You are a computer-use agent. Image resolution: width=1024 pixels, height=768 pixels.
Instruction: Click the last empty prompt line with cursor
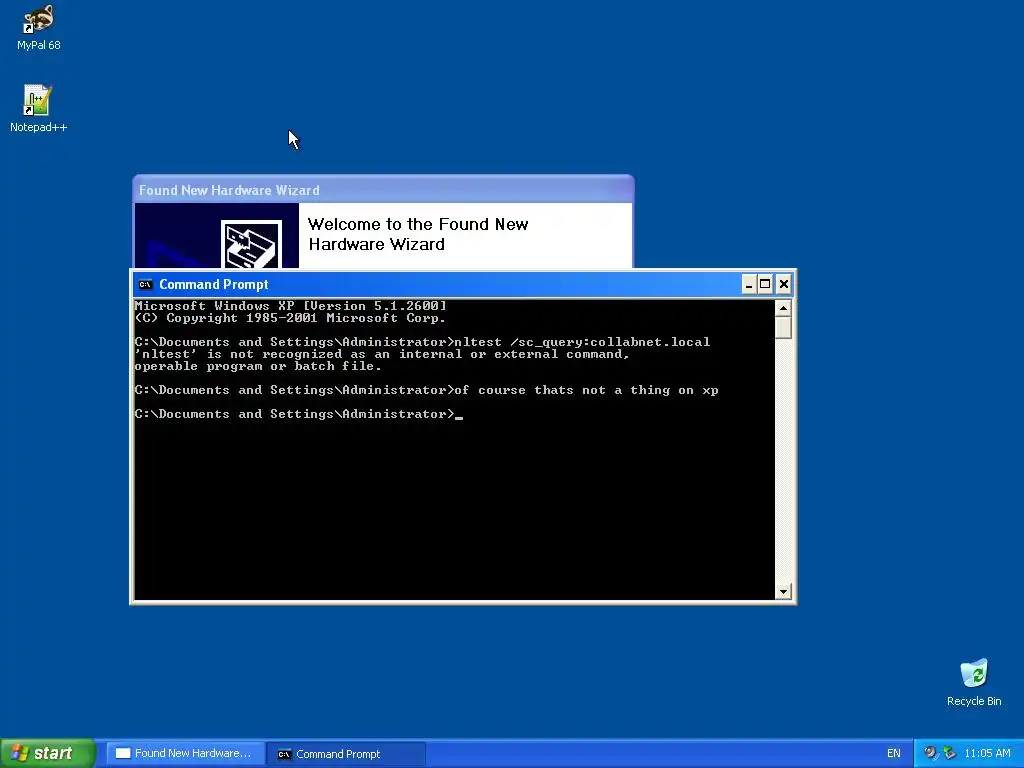[298, 414]
